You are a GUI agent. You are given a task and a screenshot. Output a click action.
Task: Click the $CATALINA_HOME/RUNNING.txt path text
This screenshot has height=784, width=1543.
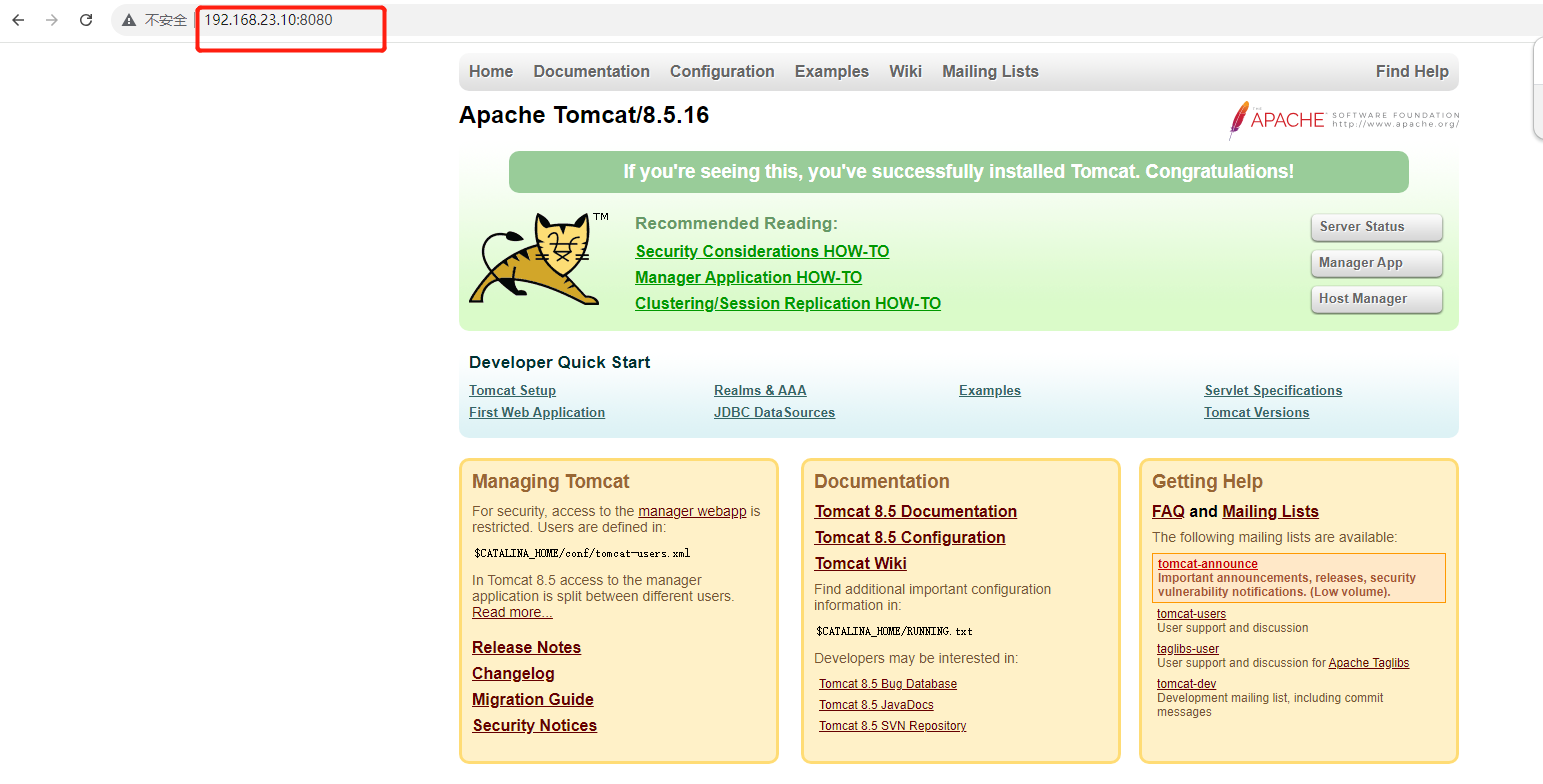(x=894, y=632)
